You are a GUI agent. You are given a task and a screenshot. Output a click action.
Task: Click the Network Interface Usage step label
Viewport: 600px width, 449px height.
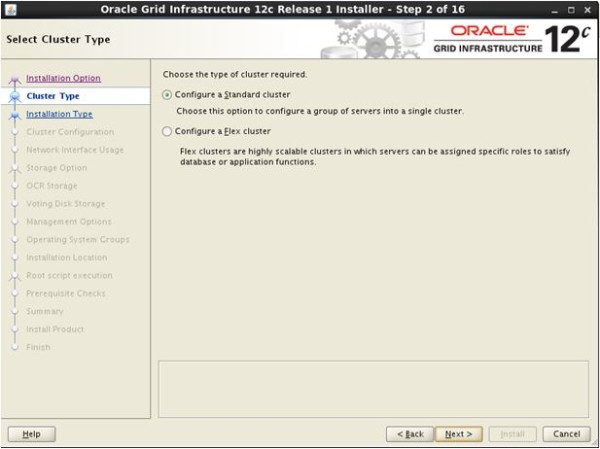(75, 150)
